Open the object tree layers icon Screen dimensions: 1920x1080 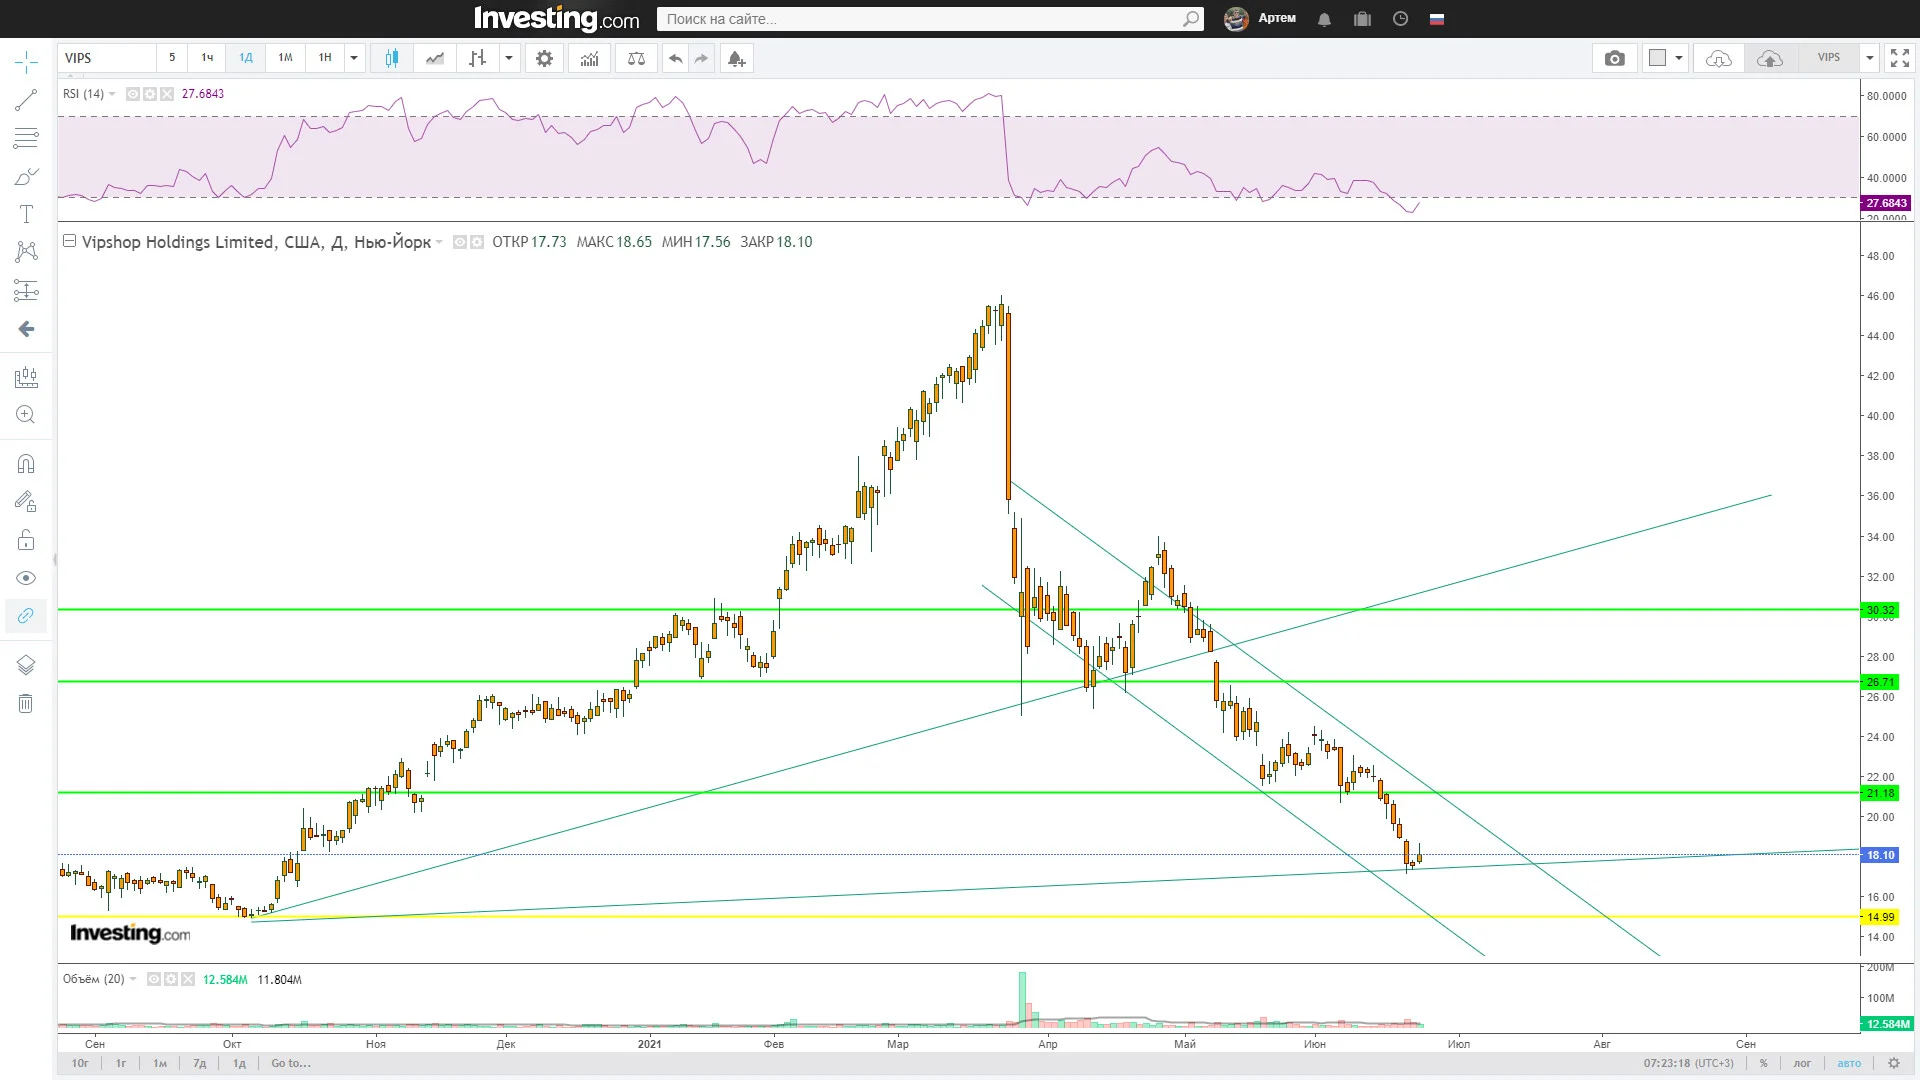tap(26, 665)
